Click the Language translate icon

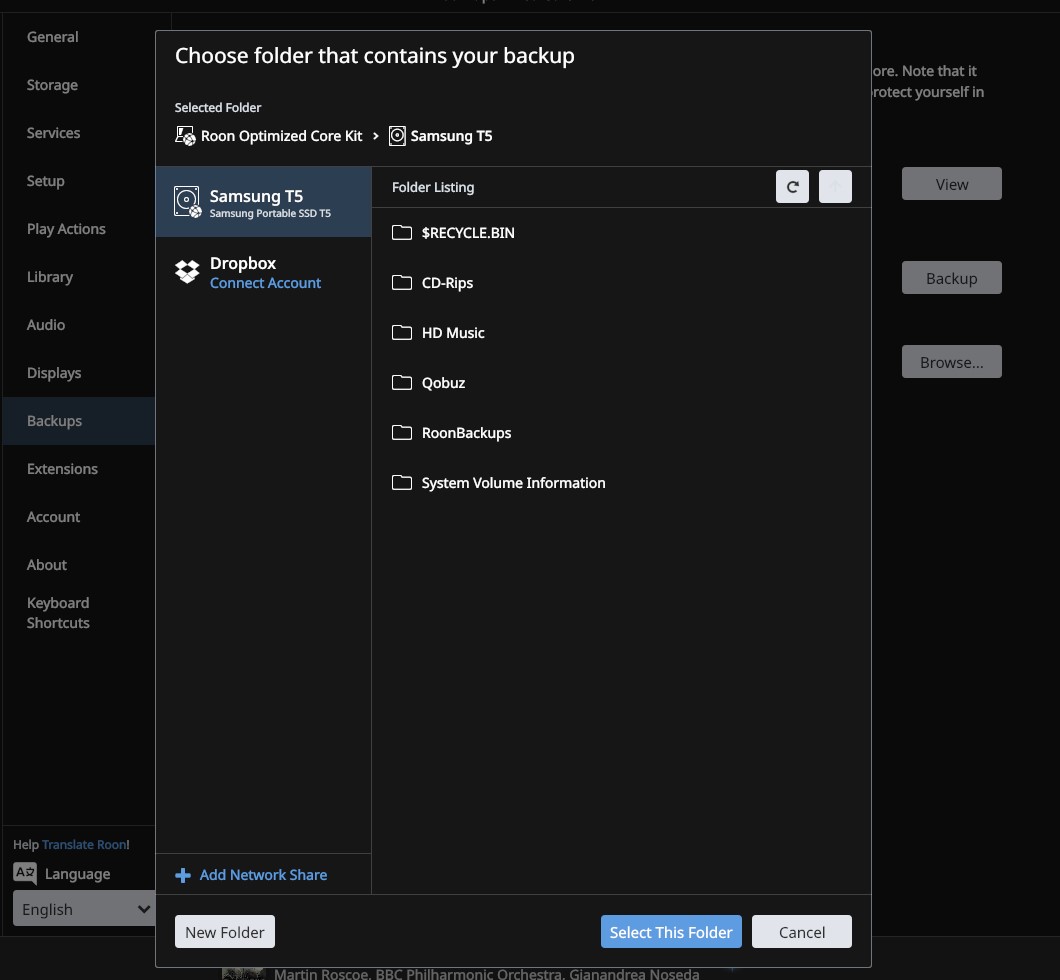[x=25, y=873]
